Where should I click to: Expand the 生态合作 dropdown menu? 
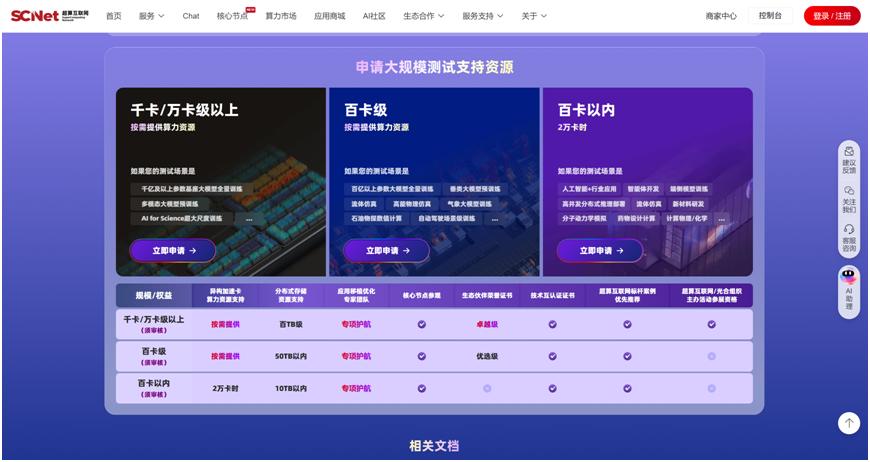(x=423, y=16)
